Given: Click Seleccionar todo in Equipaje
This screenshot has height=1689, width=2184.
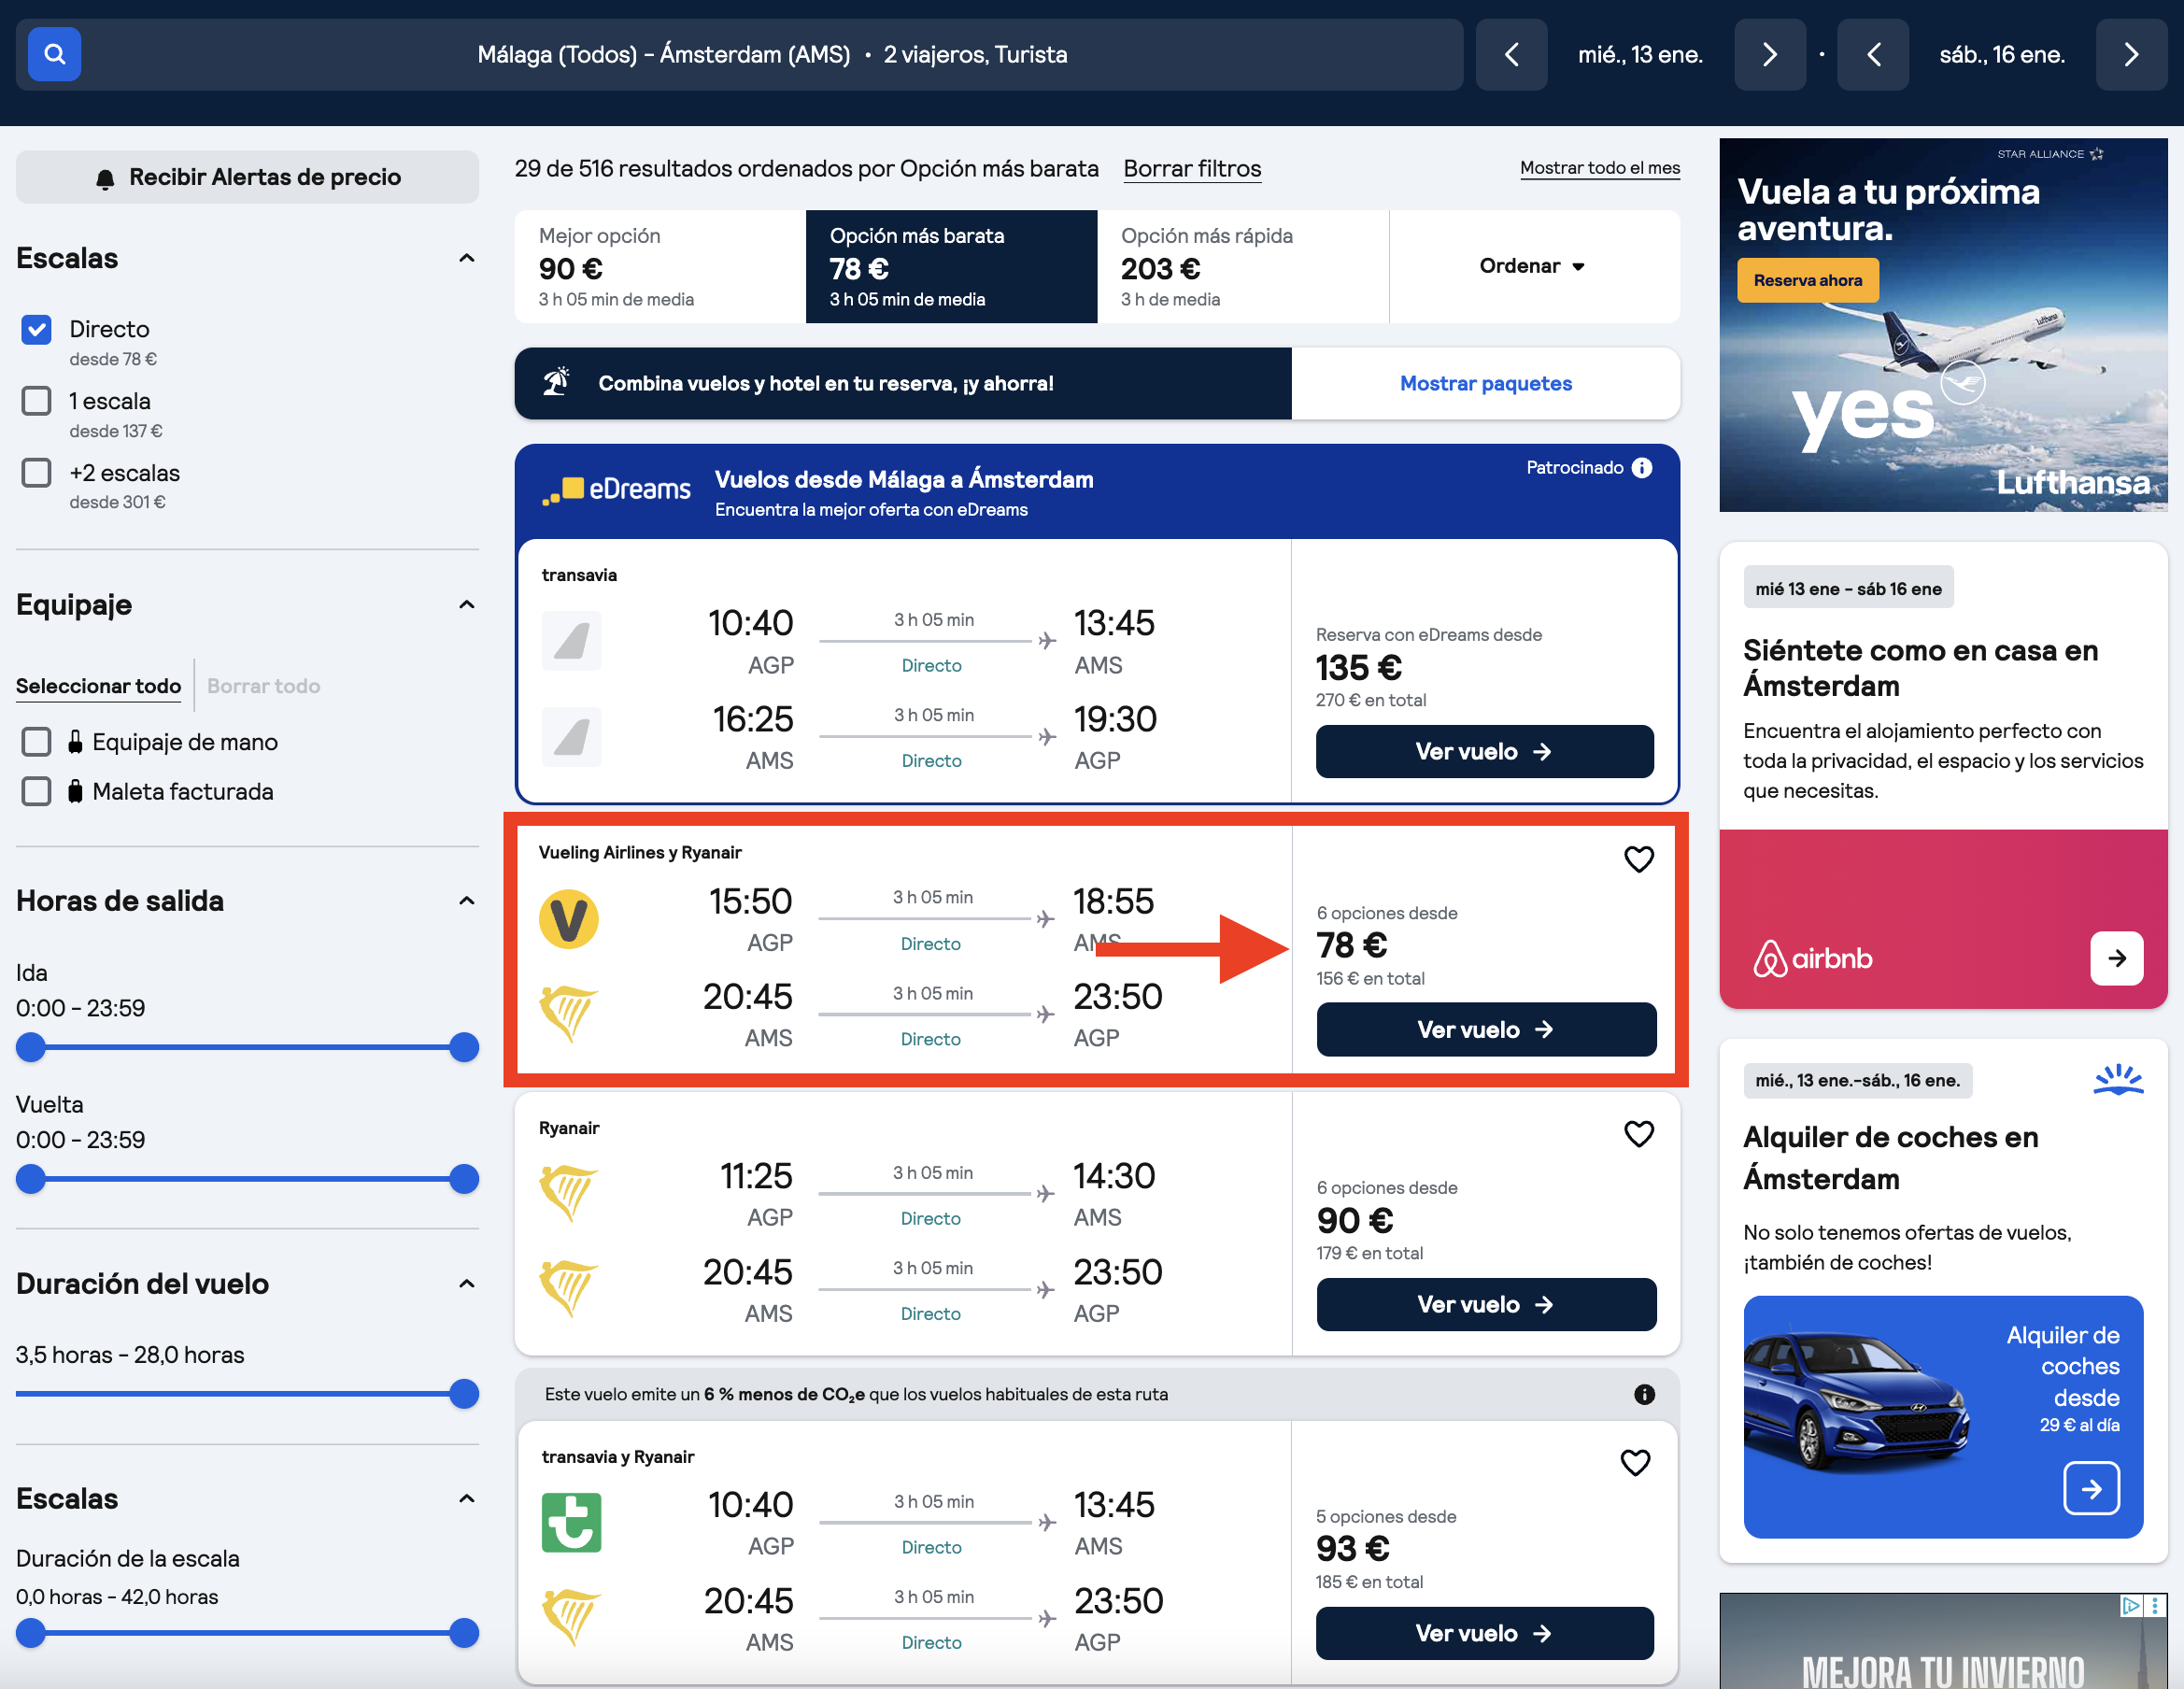Looking at the screenshot, I should pos(98,686).
